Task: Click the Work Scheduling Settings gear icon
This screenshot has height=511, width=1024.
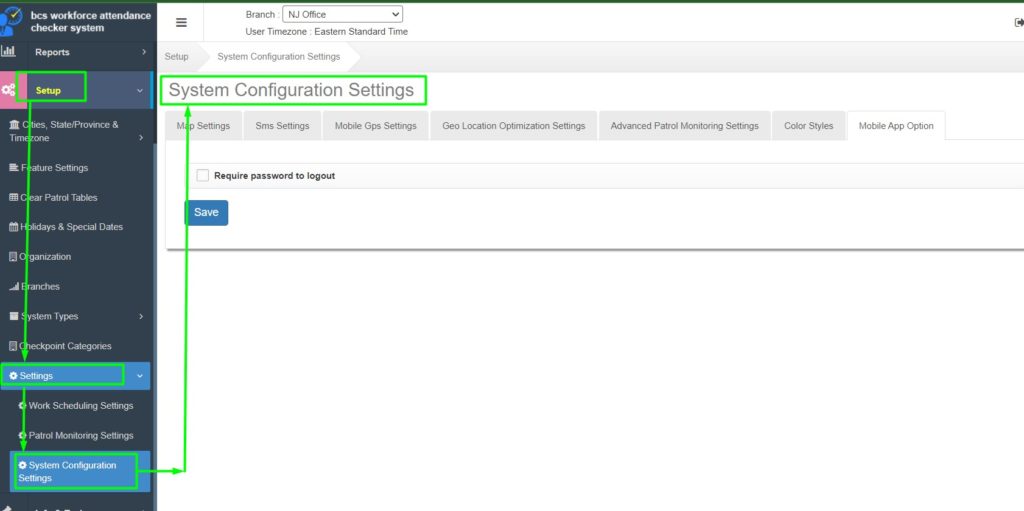Action: [22, 406]
